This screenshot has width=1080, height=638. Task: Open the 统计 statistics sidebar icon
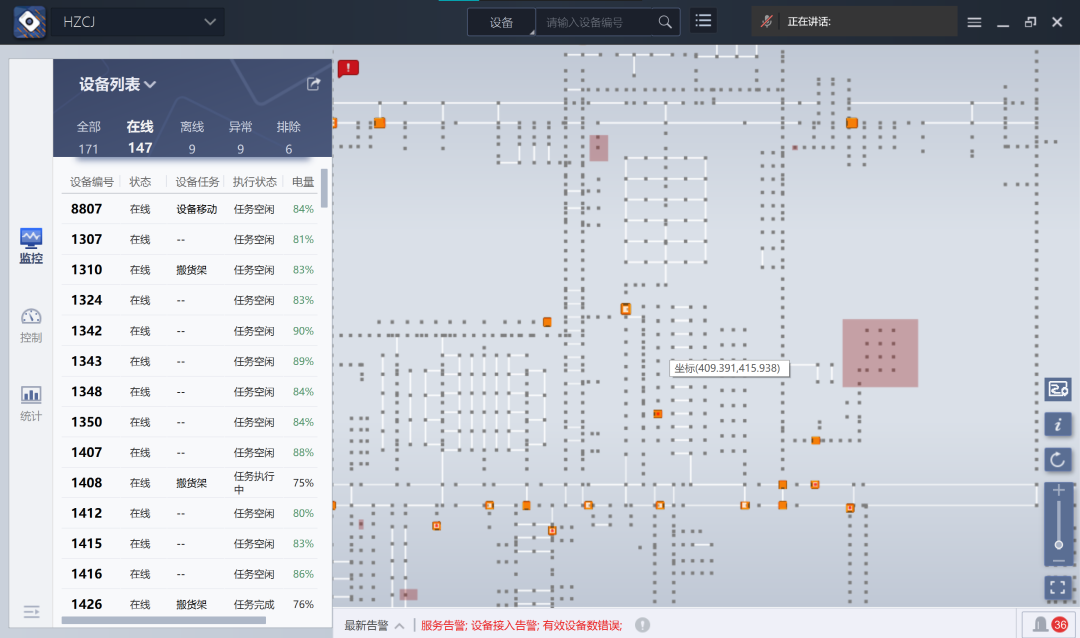[x=31, y=404]
